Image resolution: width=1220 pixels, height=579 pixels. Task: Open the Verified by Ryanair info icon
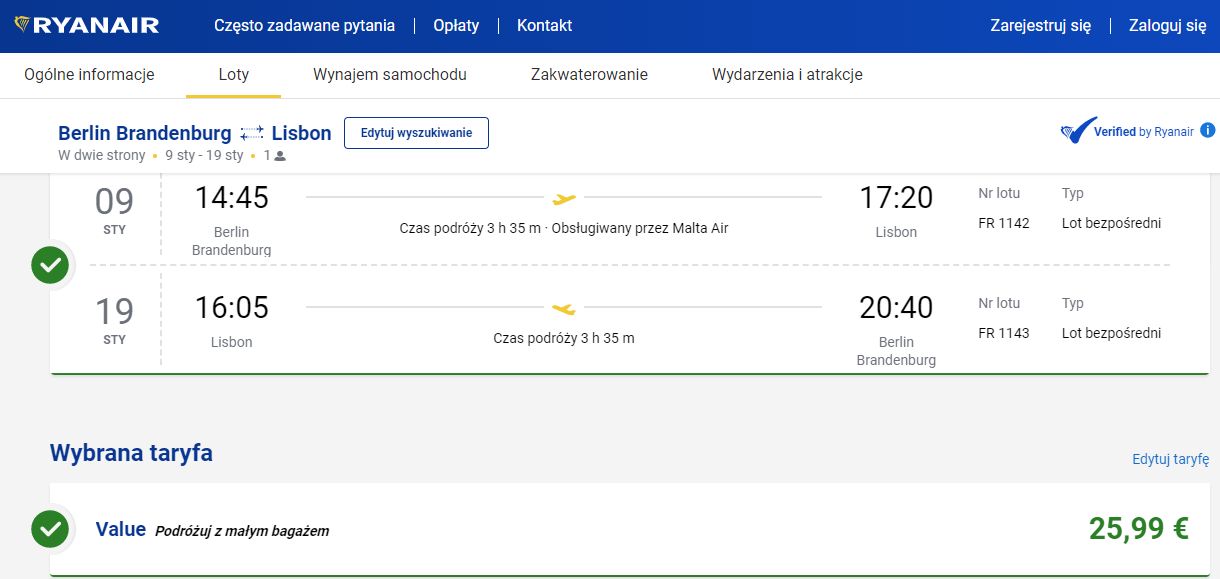1207,130
